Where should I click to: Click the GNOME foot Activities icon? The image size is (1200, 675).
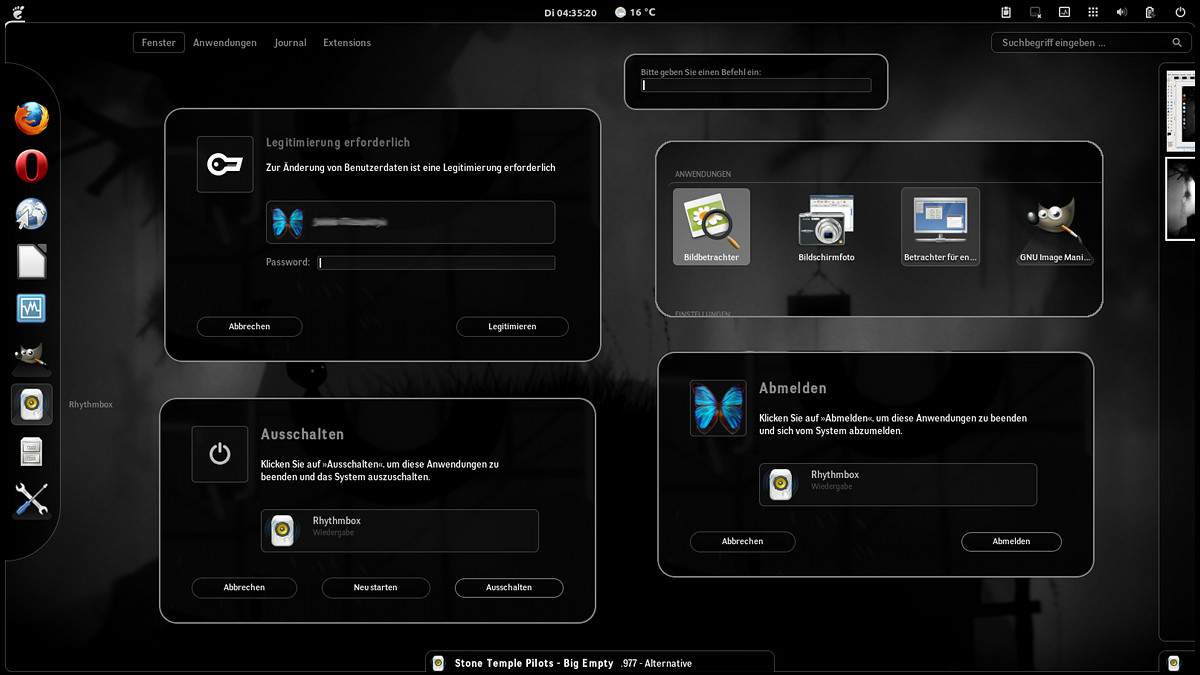point(20,13)
